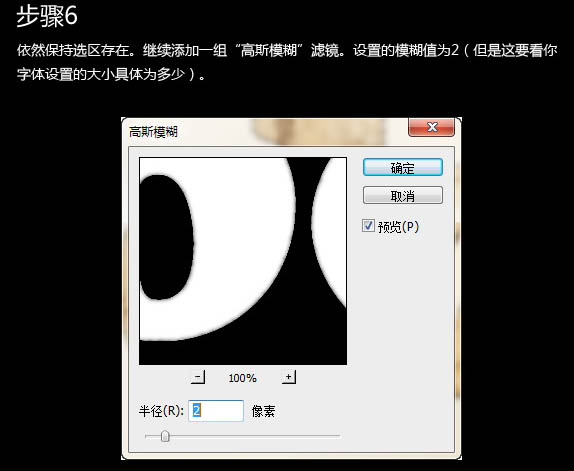Image resolution: width=574 pixels, height=471 pixels.
Task: Click the 高斯模糊 dialog title
Action: tap(153, 132)
